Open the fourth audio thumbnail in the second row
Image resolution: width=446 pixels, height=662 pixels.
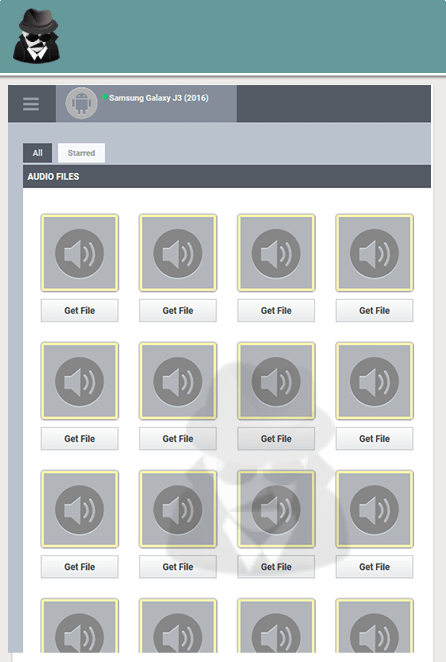pyautogui.click(x=375, y=381)
